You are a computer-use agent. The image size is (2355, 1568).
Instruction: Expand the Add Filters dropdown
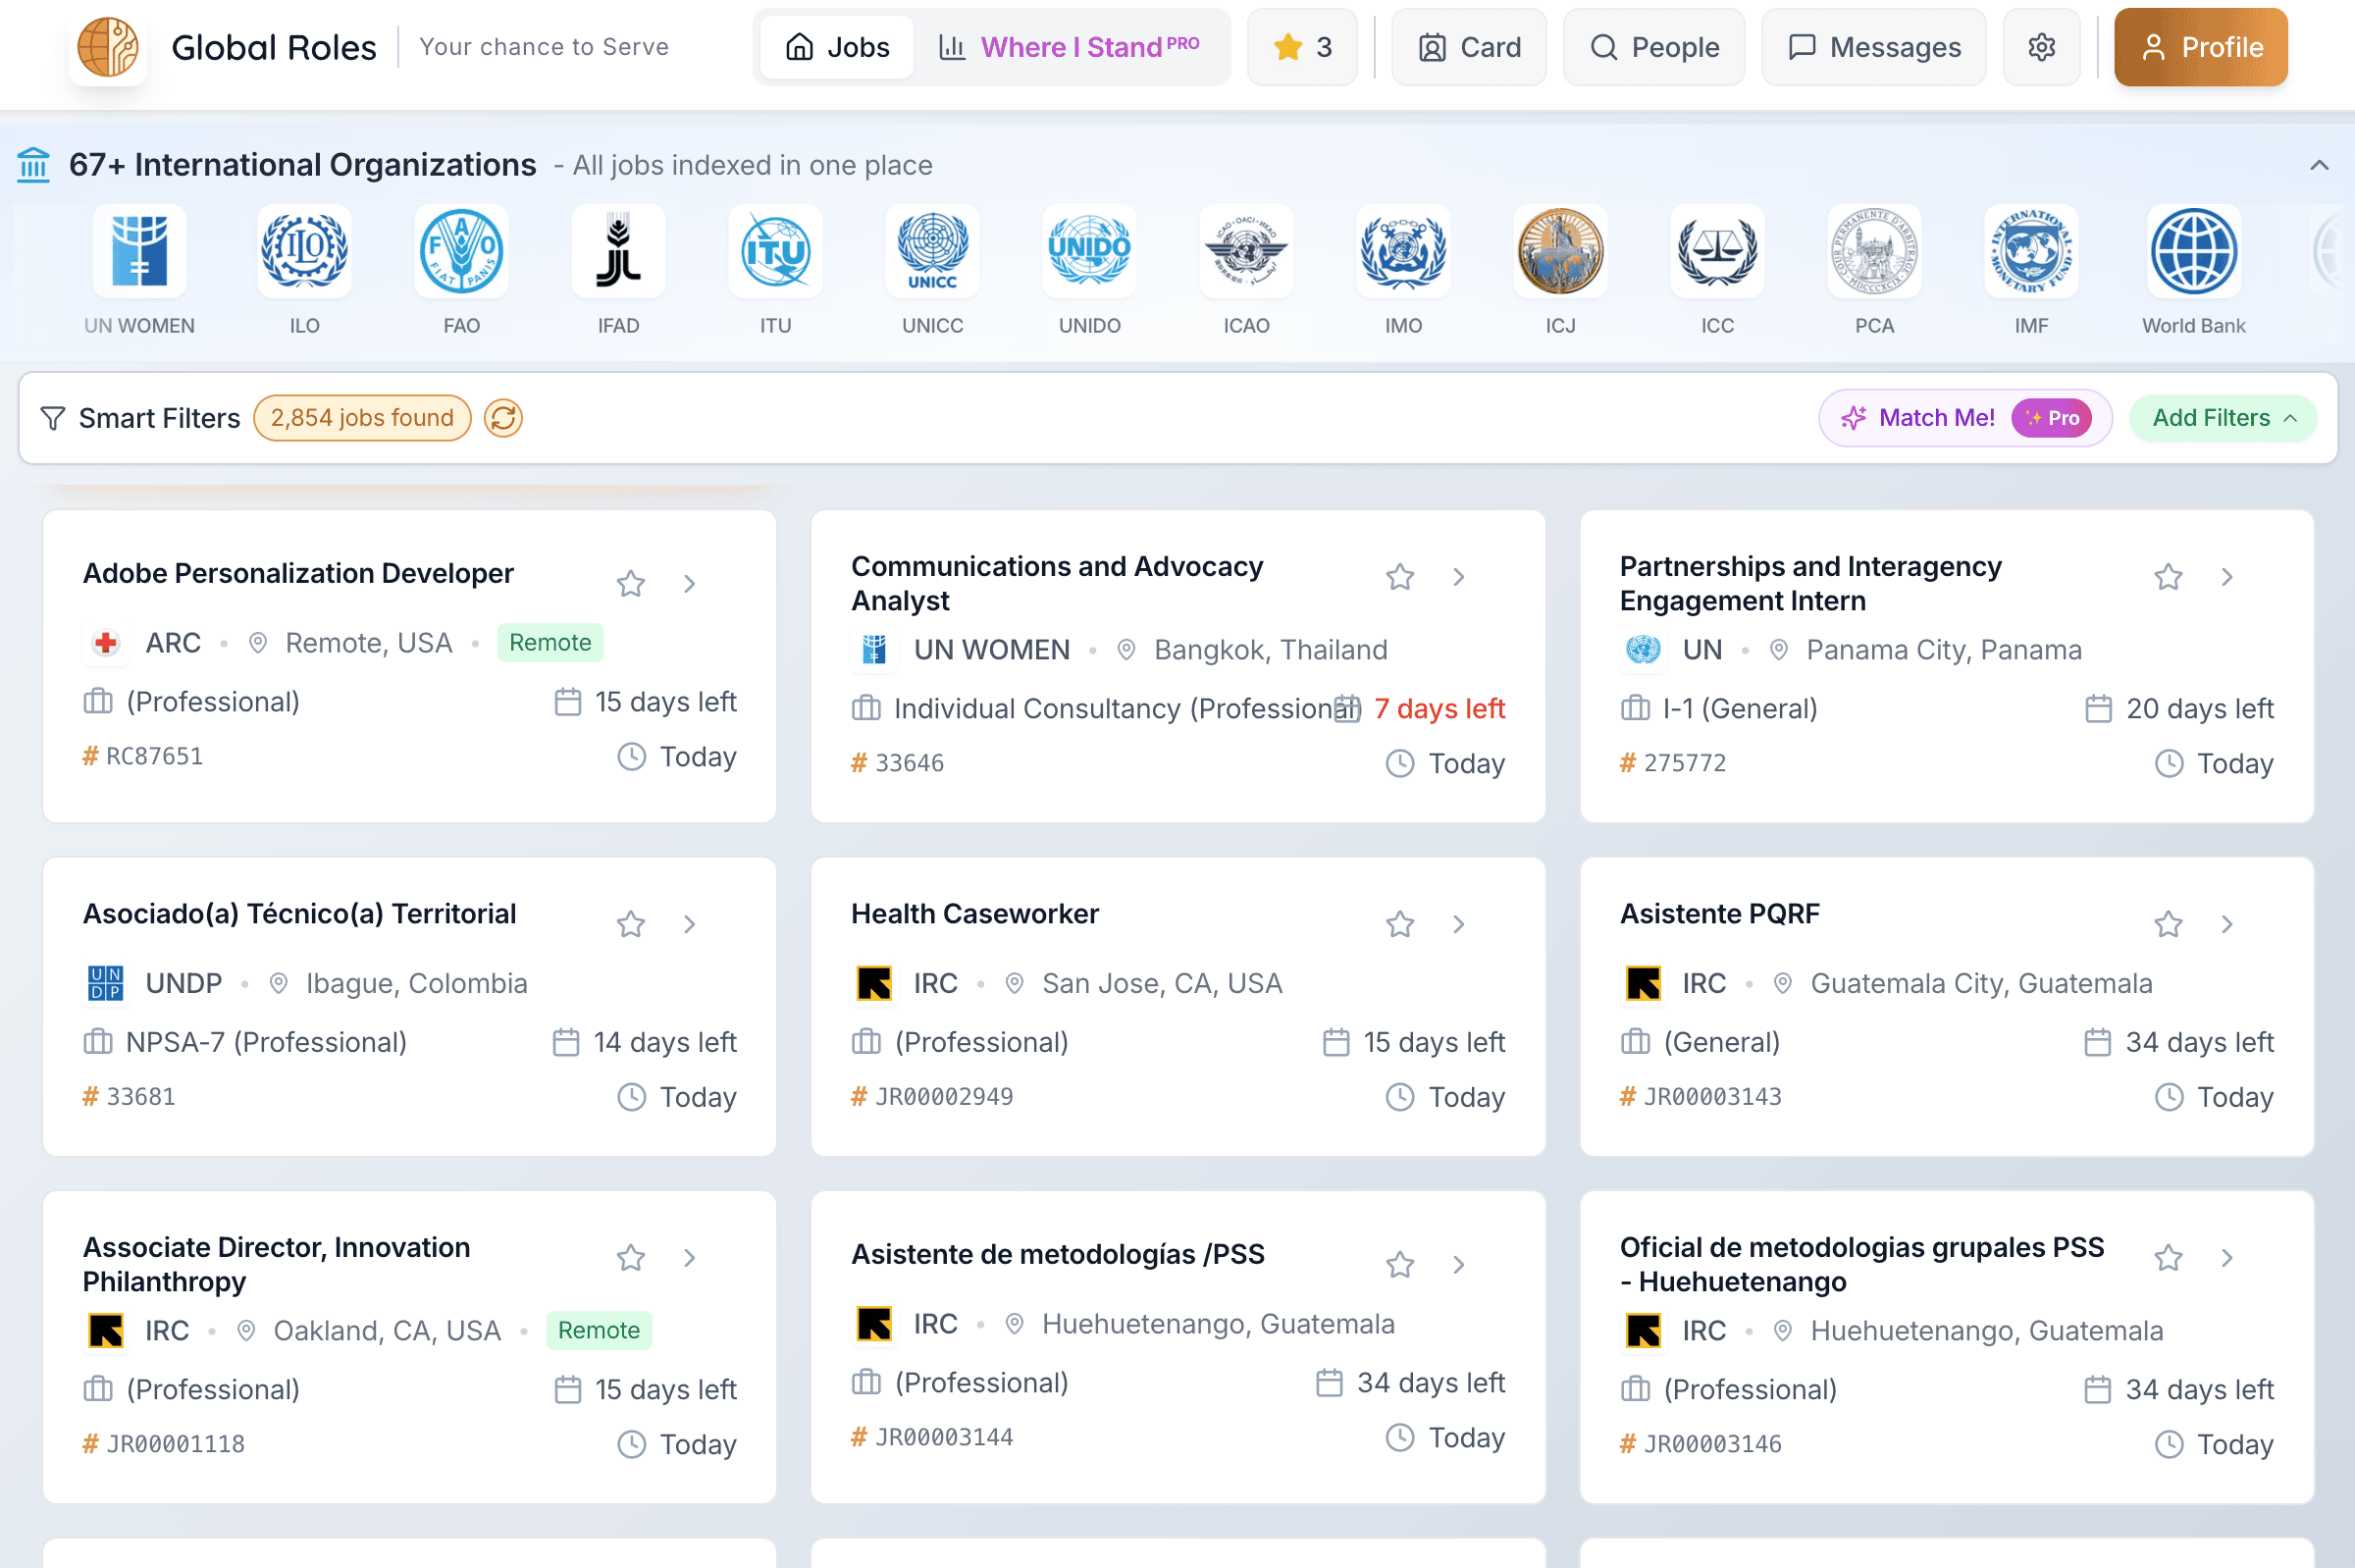(2222, 418)
